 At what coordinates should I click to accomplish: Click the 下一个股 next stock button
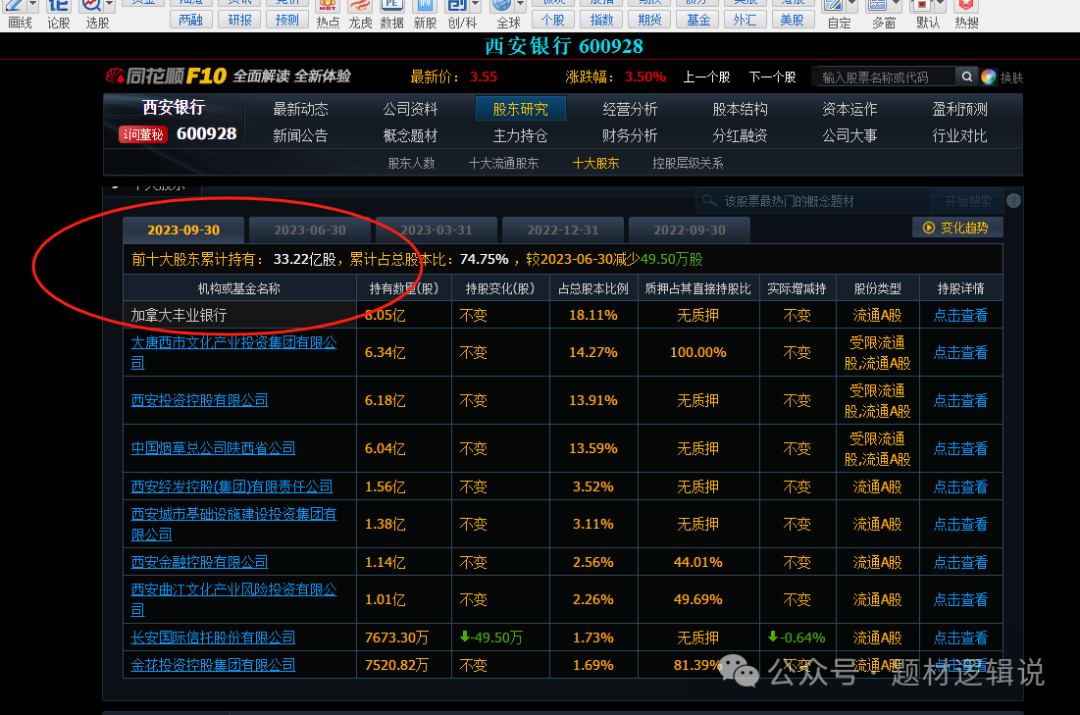pyautogui.click(x=772, y=77)
